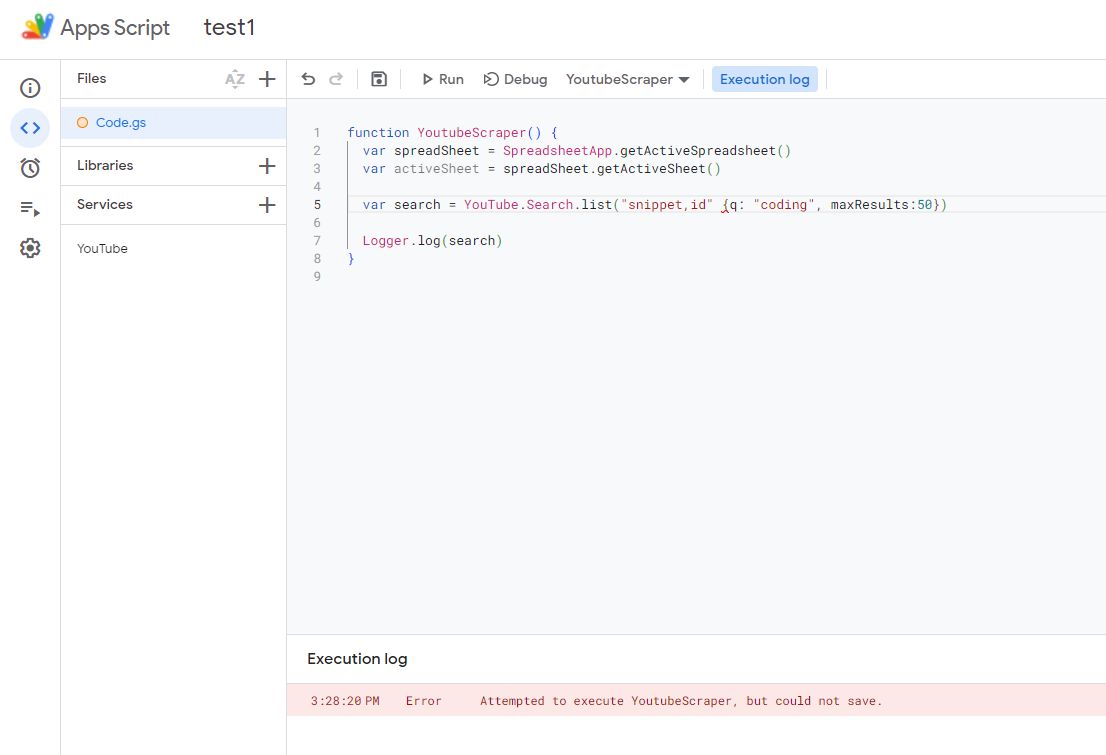
Task: Redo the last edit
Action: 336,79
